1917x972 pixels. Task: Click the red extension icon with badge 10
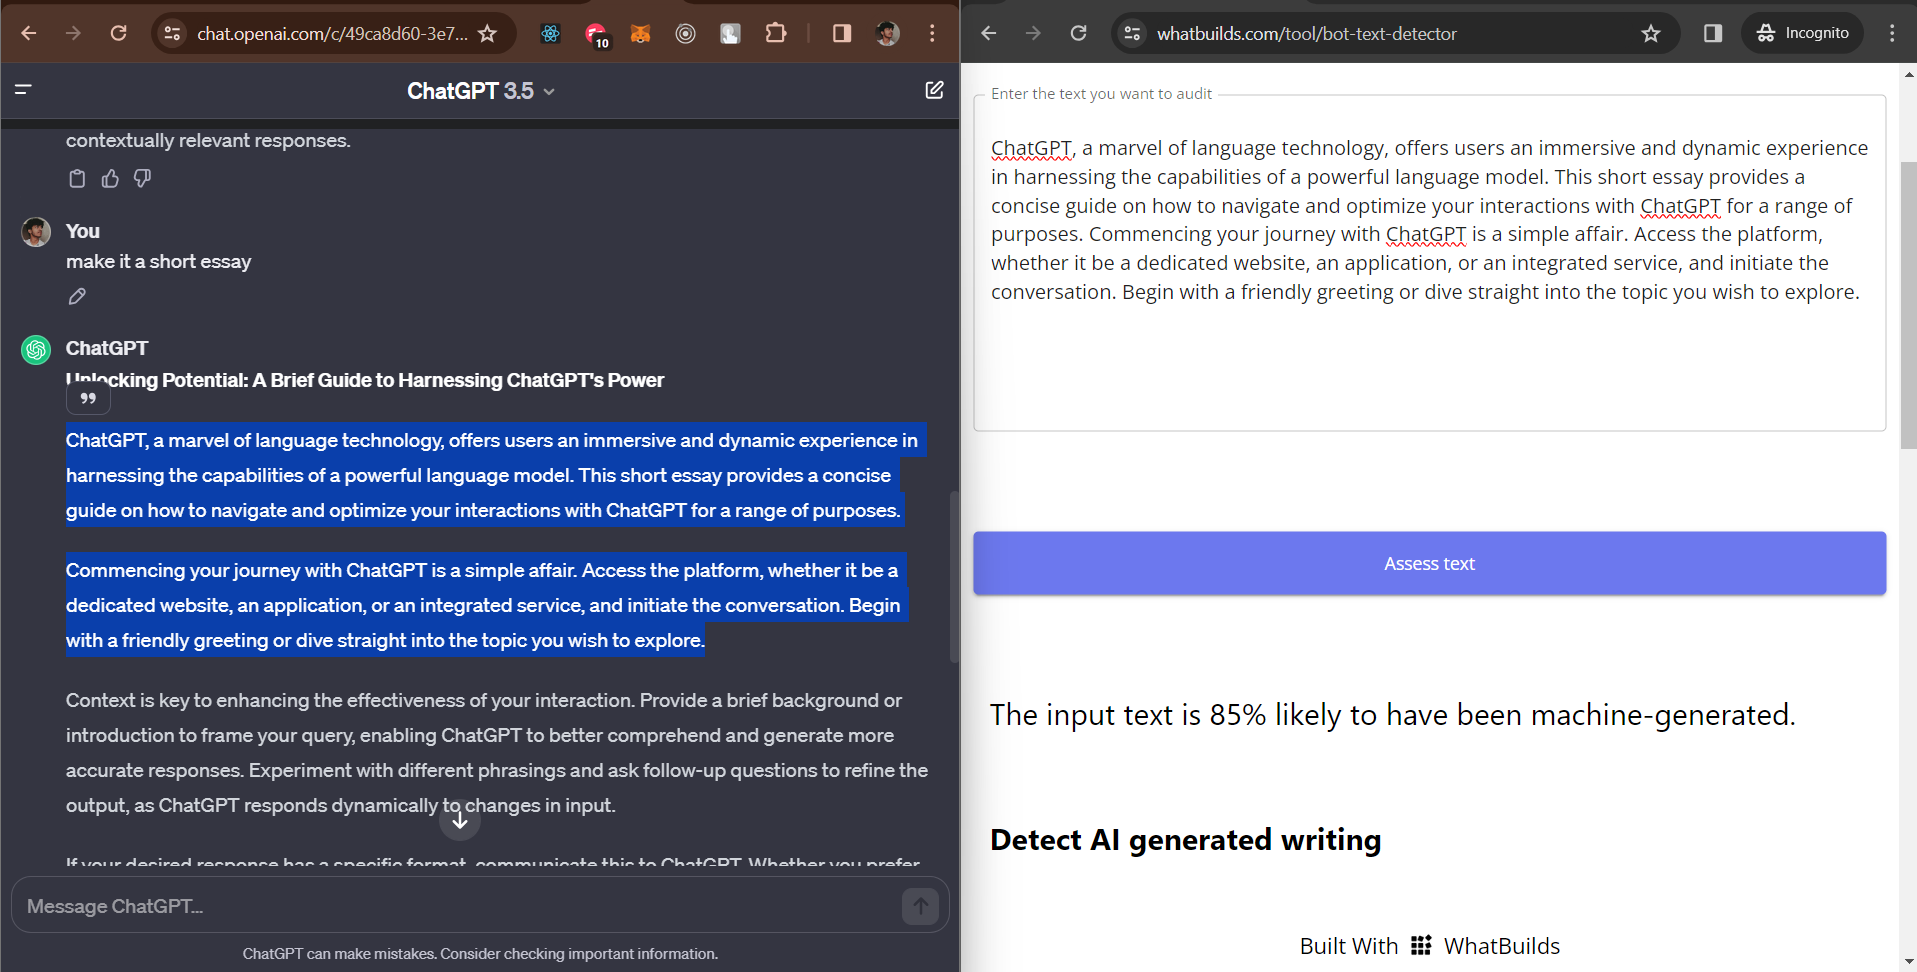coord(596,35)
